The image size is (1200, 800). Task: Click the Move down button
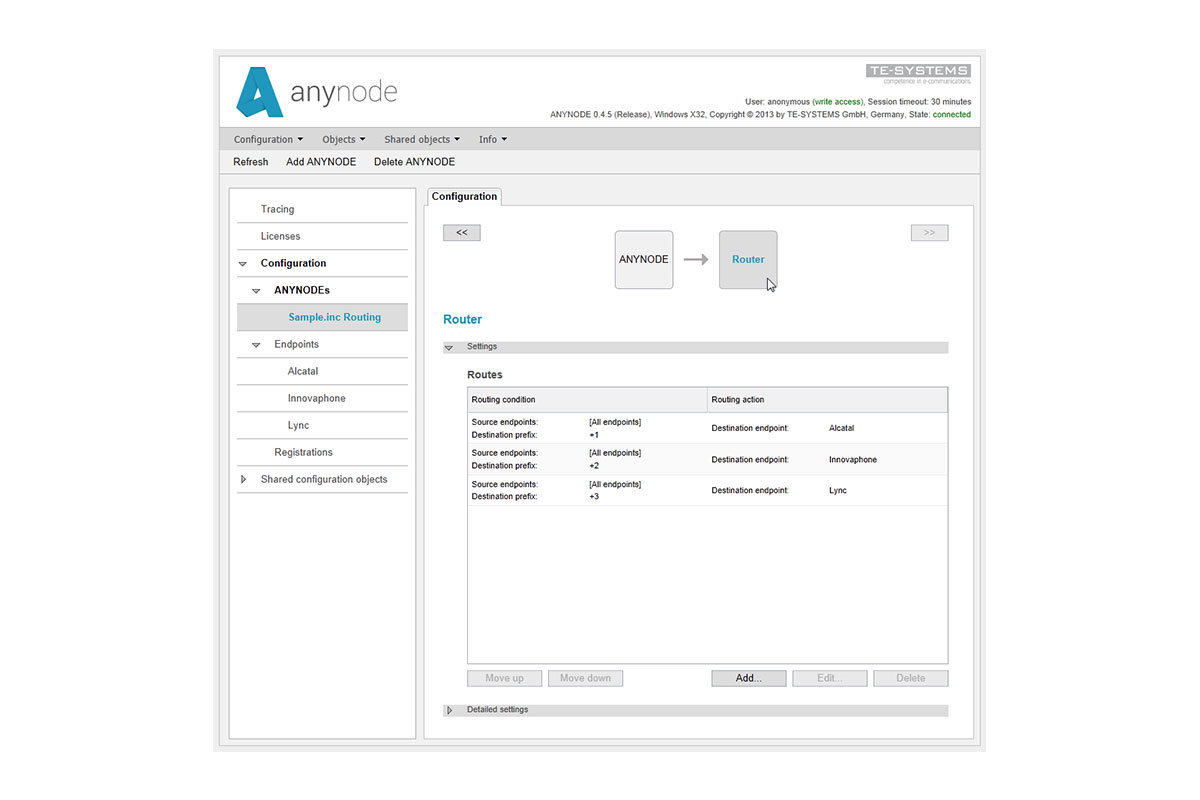click(585, 678)
